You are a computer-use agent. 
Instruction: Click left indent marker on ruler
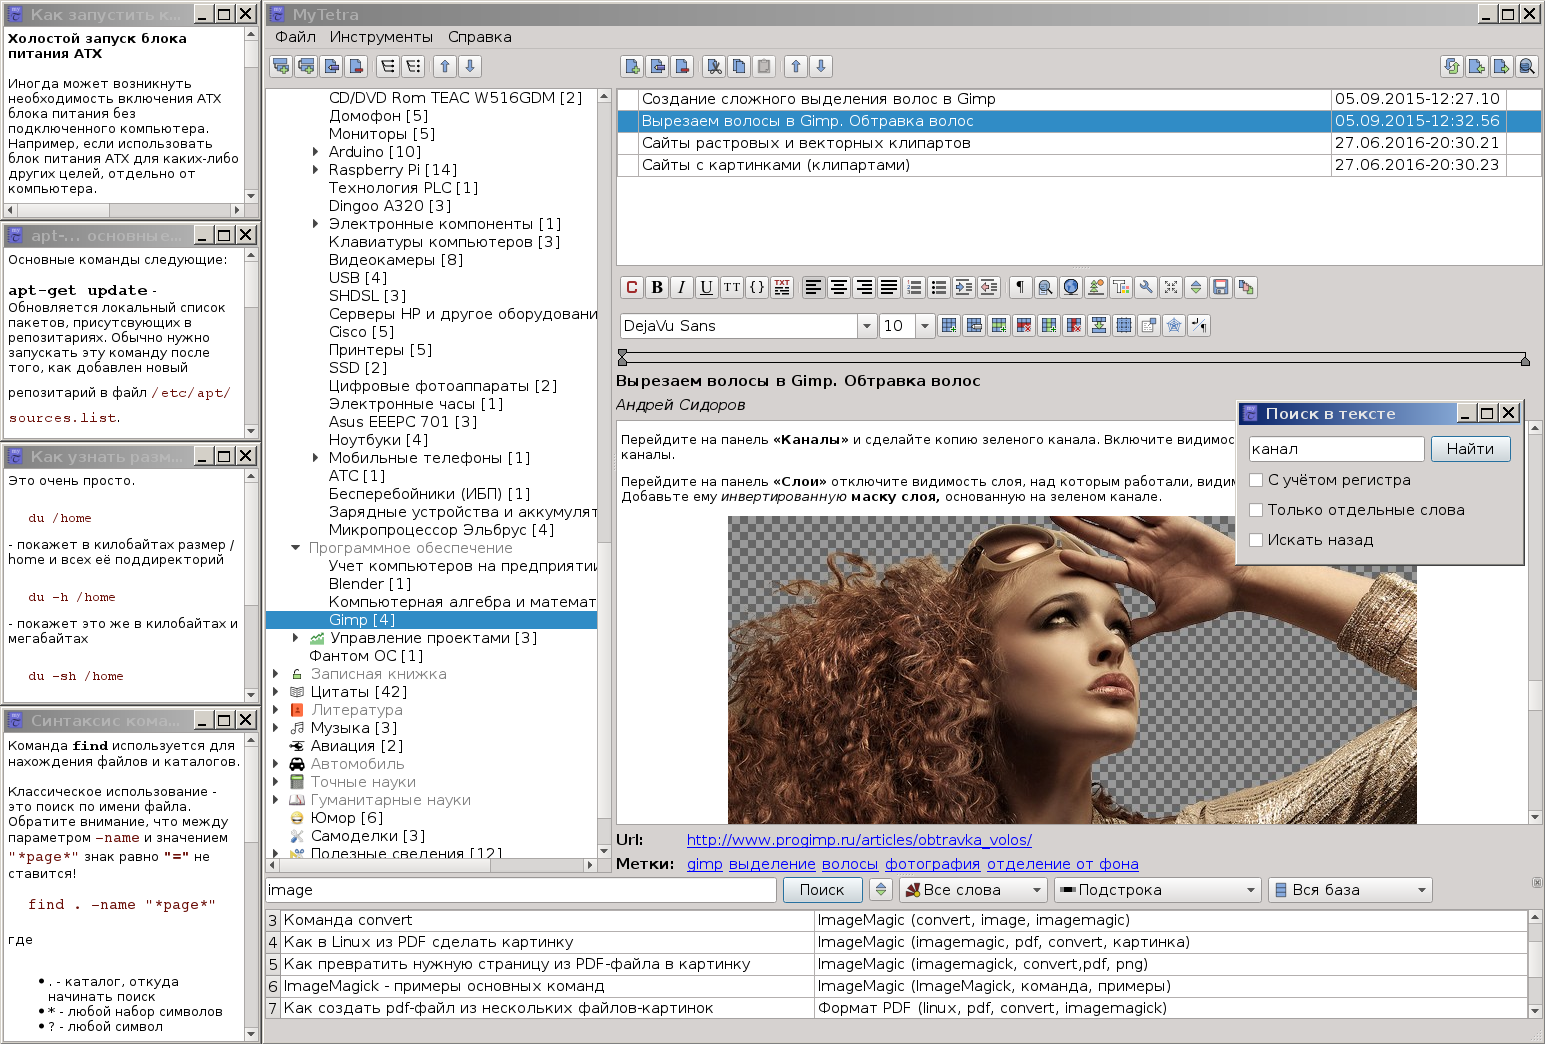(622, 357)
